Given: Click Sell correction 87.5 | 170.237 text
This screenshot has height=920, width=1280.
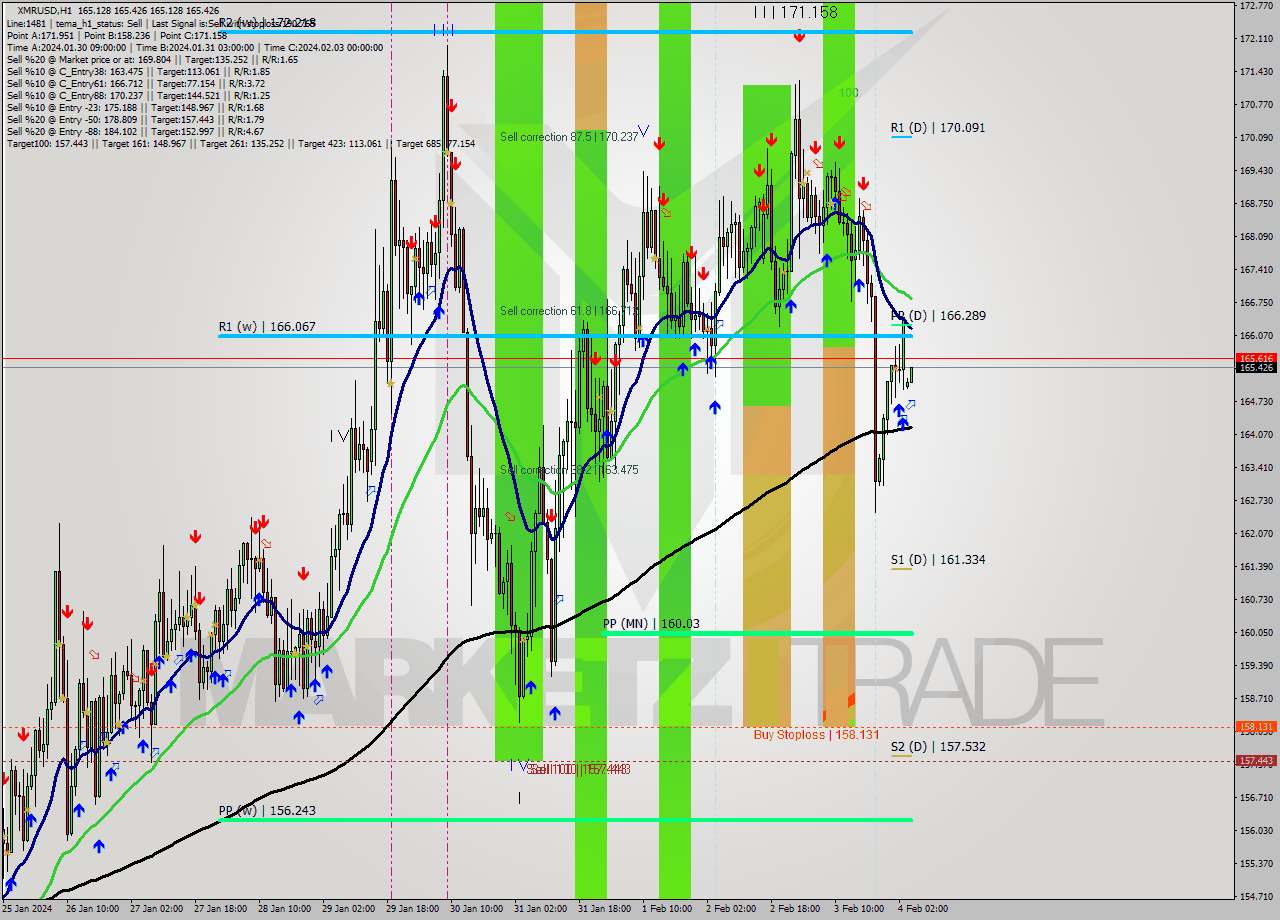Looking at the screenshot, I should 569,137.
